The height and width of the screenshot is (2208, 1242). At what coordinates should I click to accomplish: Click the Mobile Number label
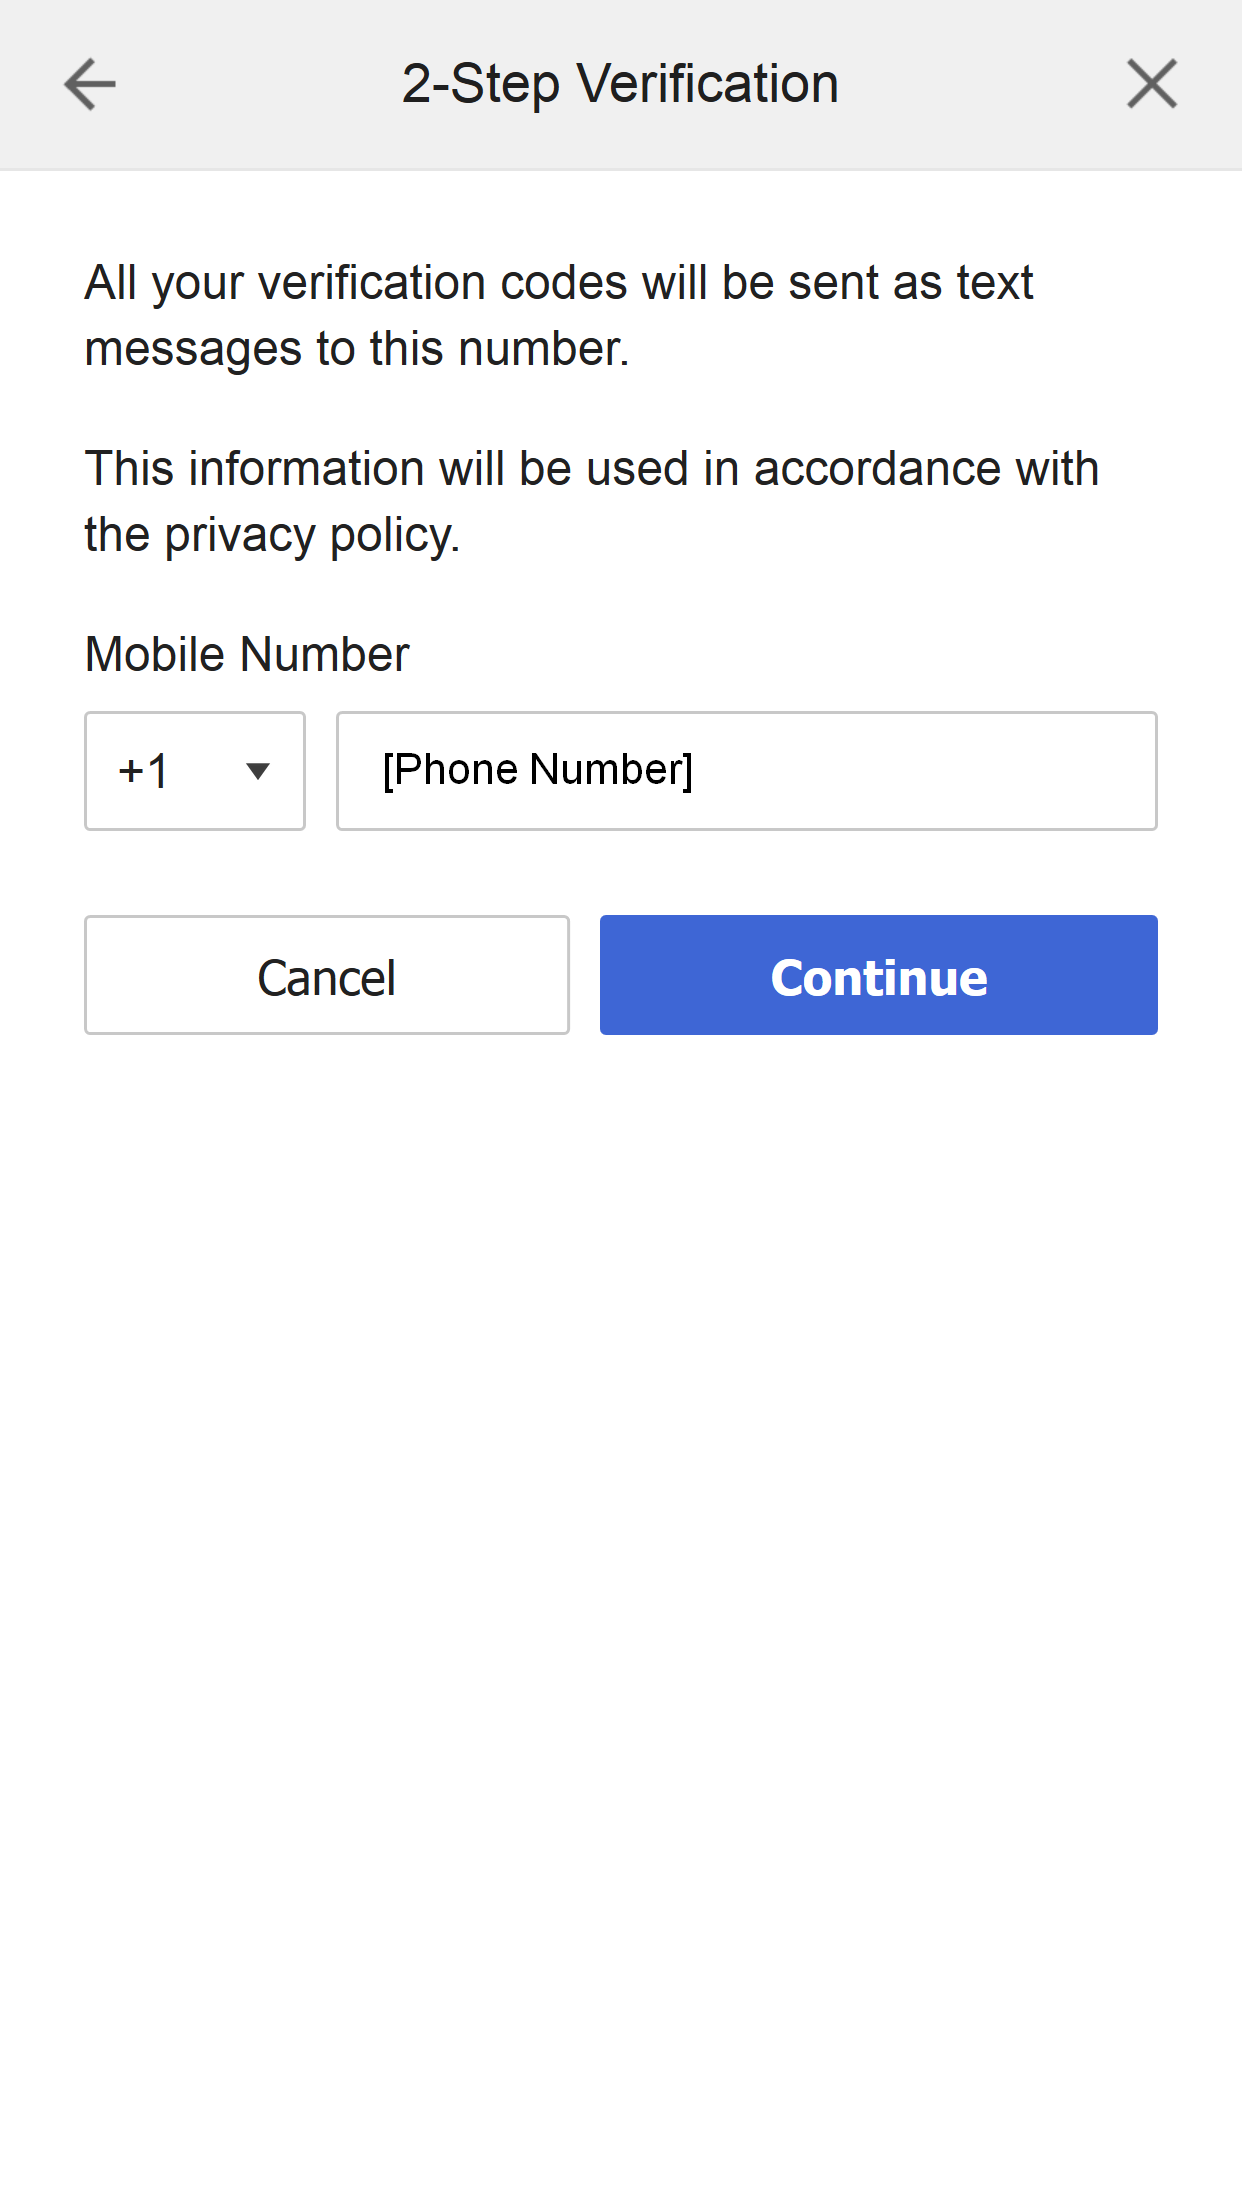[247, 655]
